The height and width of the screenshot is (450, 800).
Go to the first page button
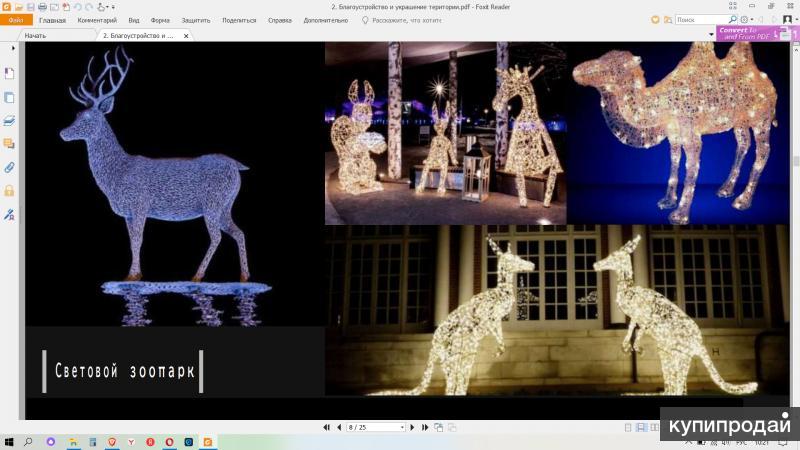(x=327, y=428)
